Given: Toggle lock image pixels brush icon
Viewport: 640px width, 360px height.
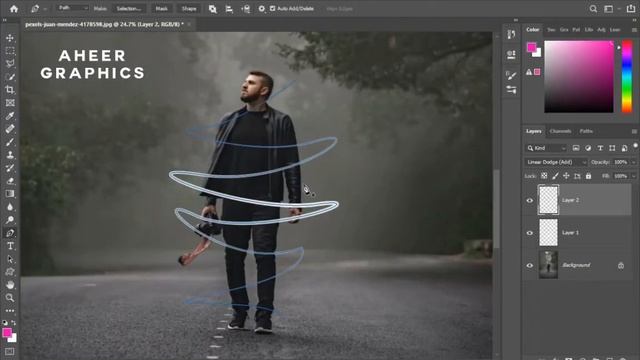Looking at the screenshot, I should tap(555, 176).
